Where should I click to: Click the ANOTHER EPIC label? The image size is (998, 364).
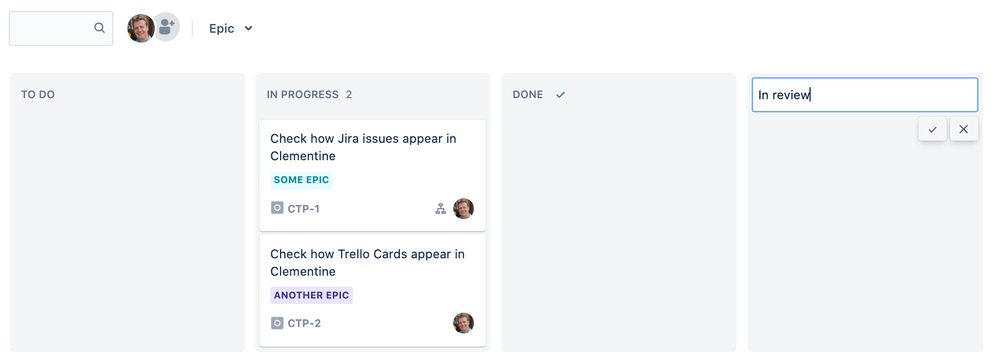pos(311,295)
